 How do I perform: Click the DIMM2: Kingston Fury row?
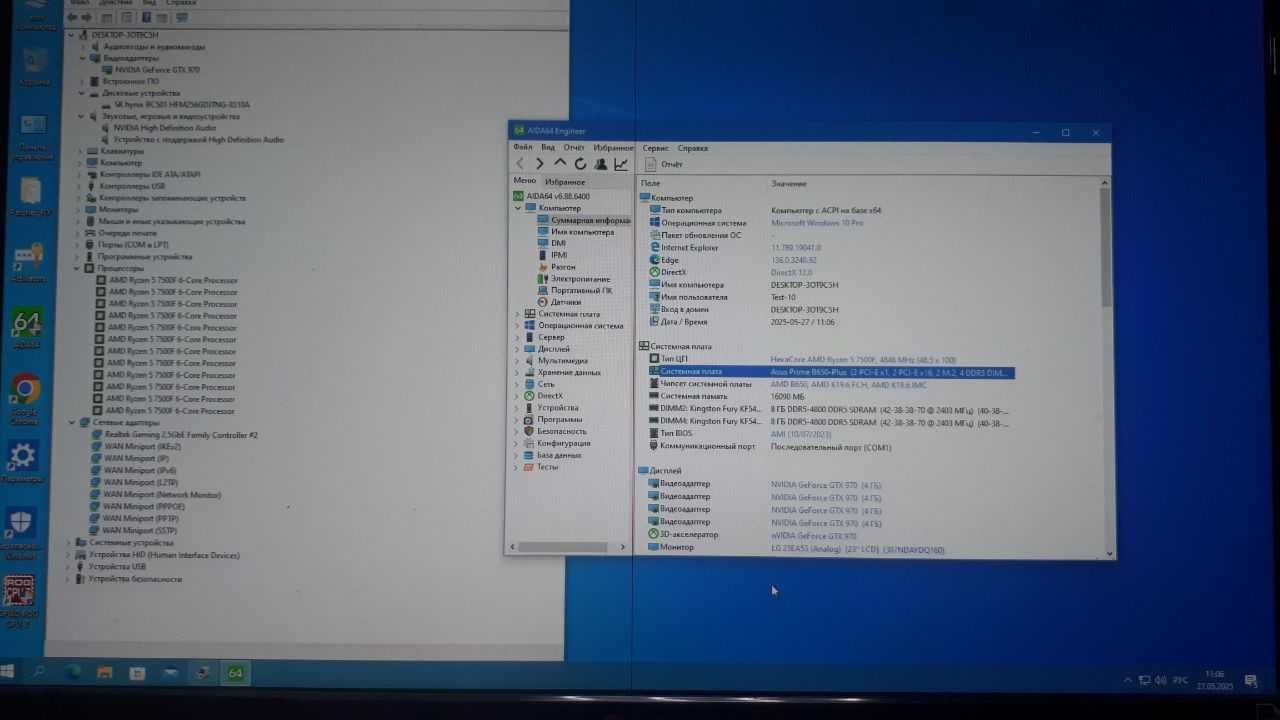[830, 409]
